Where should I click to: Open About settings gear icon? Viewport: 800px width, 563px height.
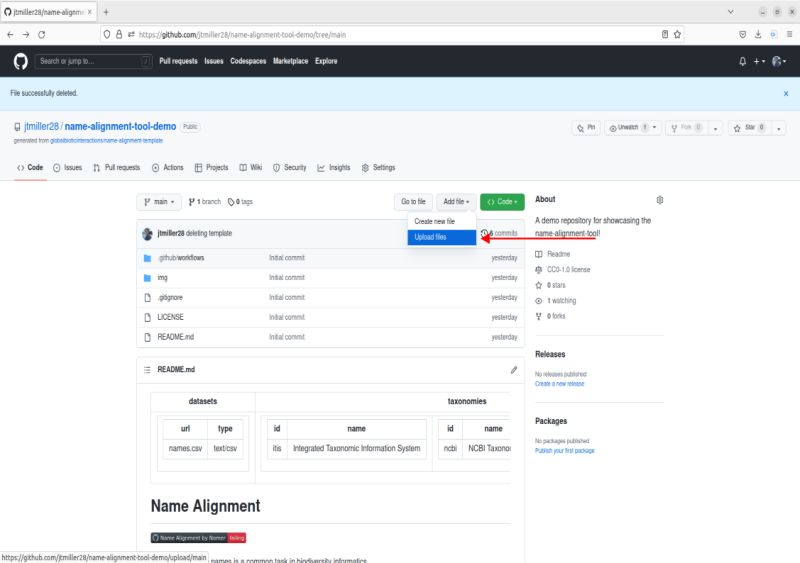click(x=660, y=200)
